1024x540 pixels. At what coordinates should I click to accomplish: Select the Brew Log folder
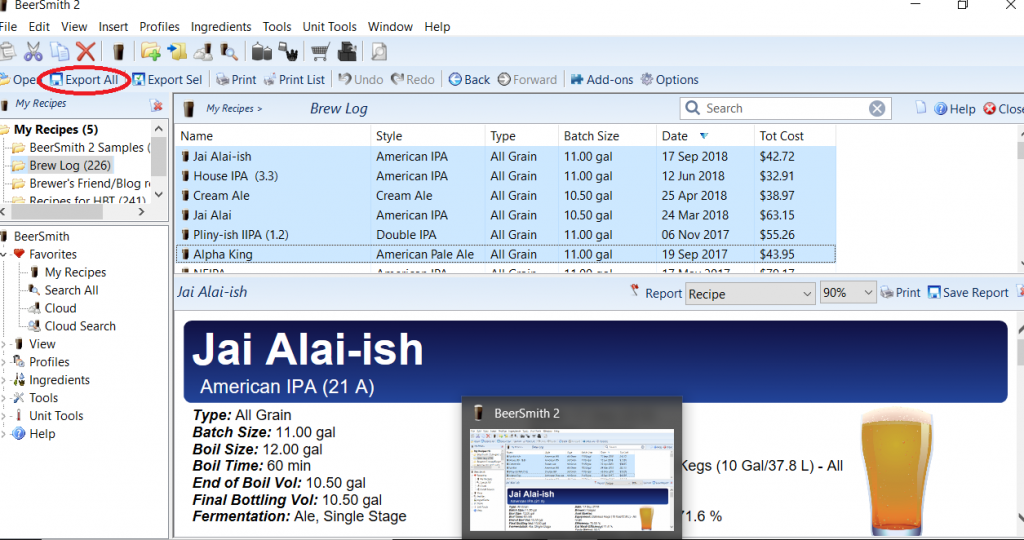69,166
